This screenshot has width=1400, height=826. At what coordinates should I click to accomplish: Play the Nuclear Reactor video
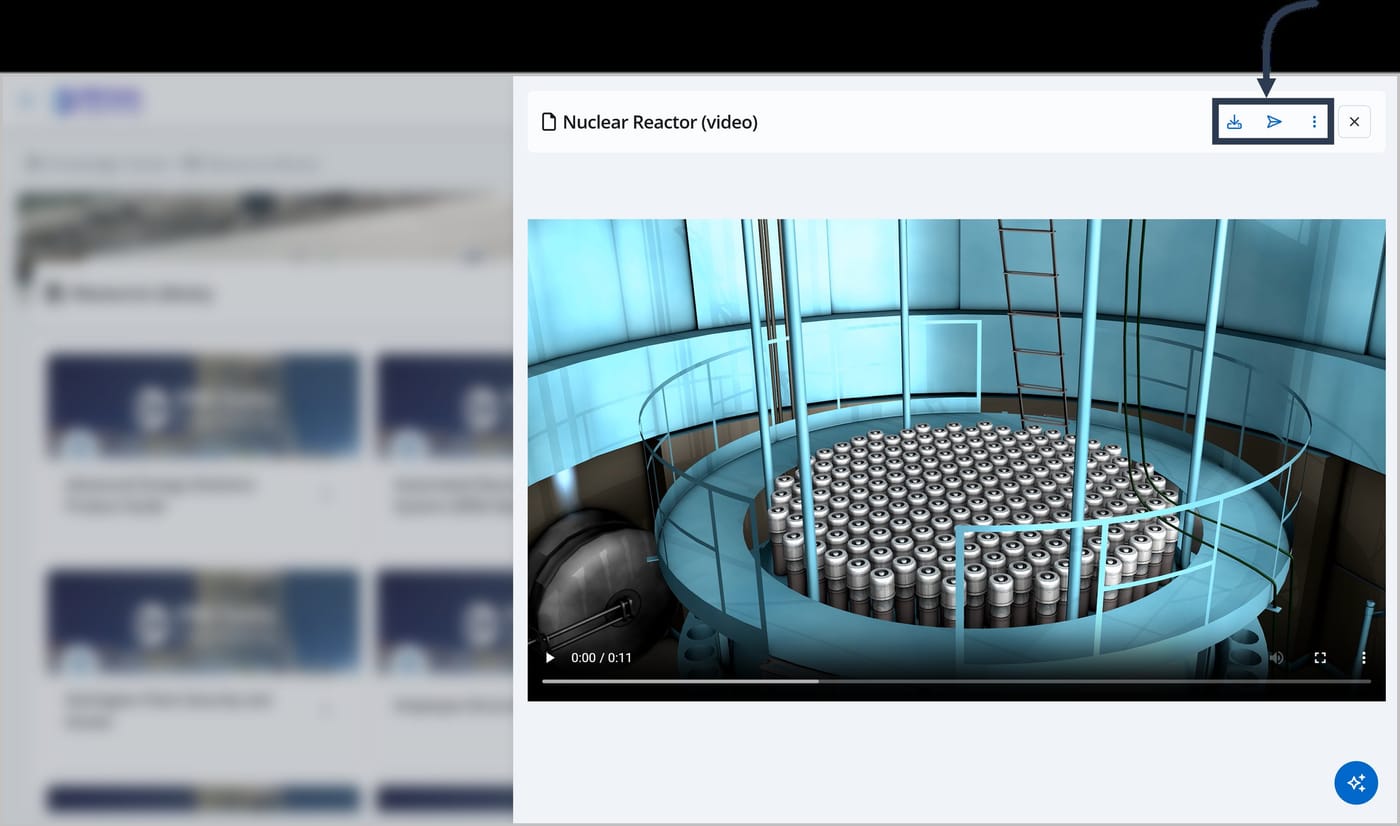click(549, 658)
